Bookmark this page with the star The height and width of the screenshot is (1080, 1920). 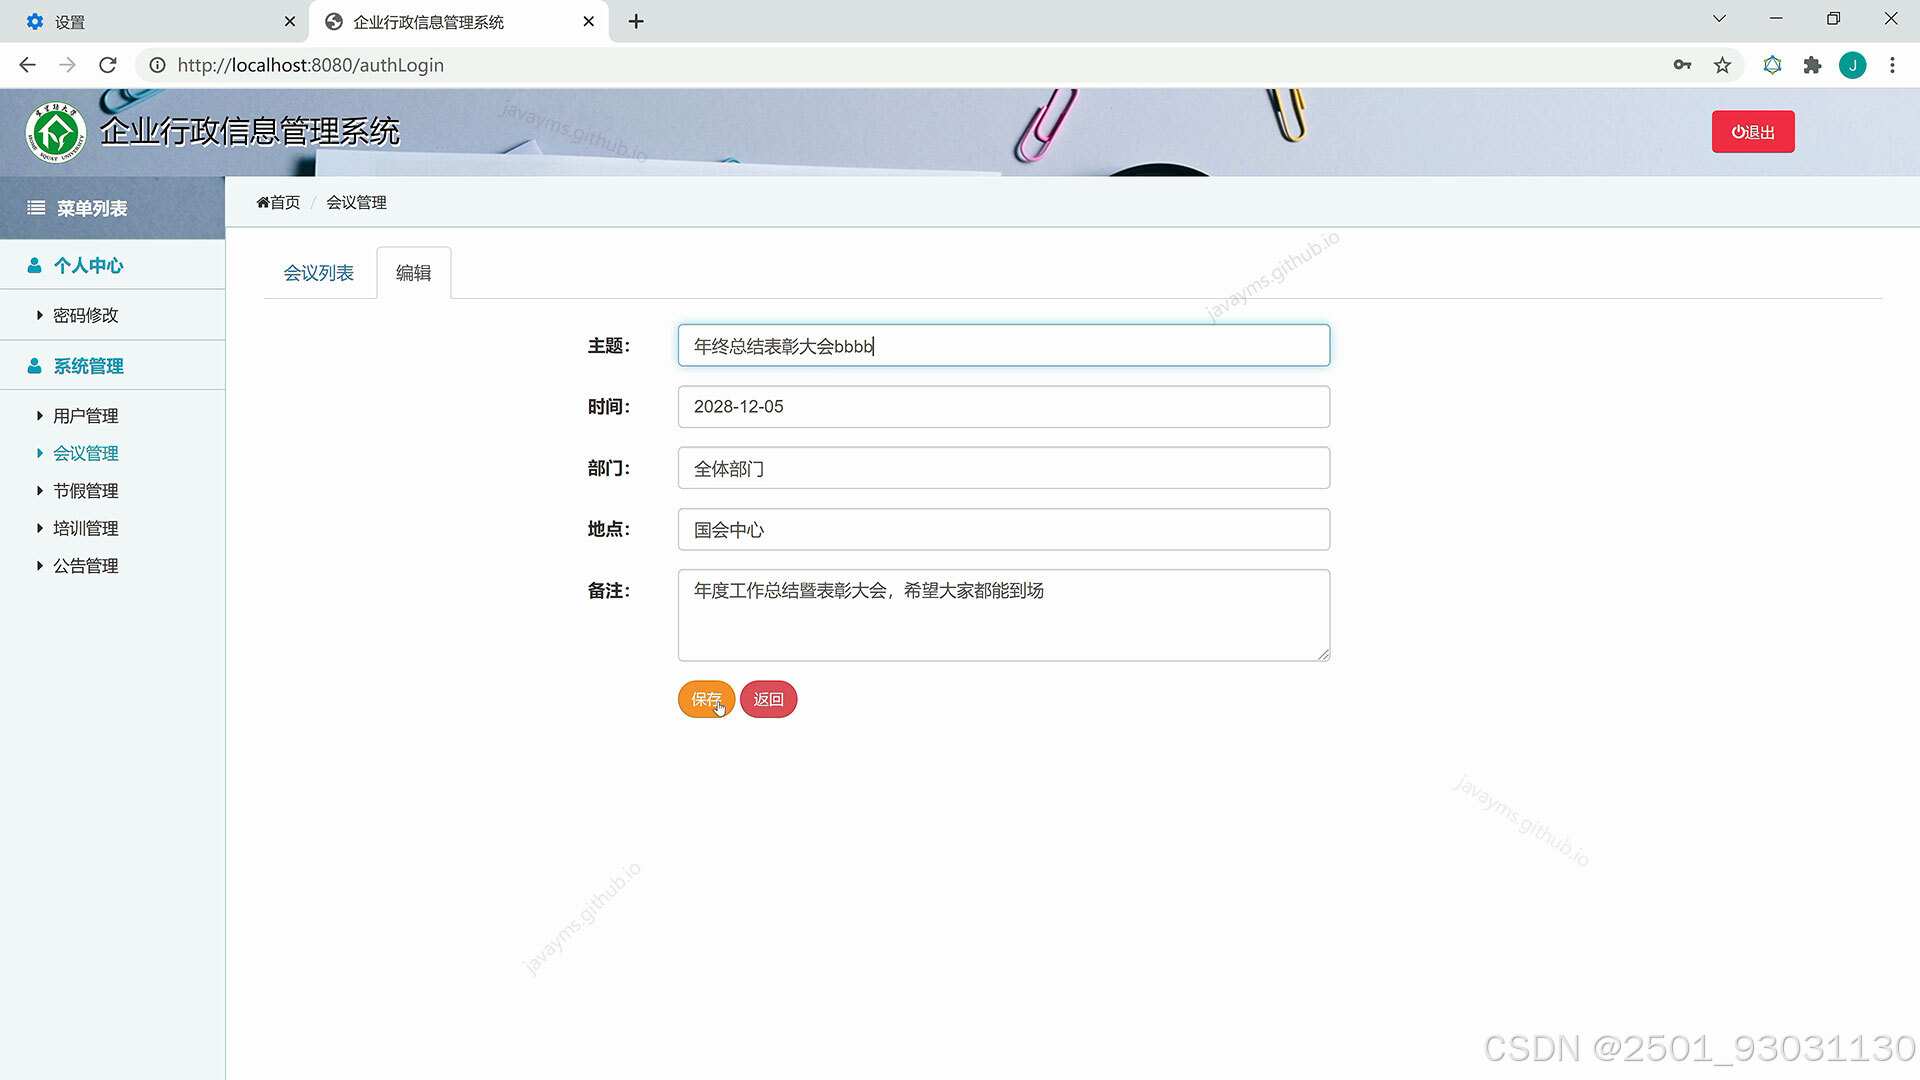point(1722,65)
